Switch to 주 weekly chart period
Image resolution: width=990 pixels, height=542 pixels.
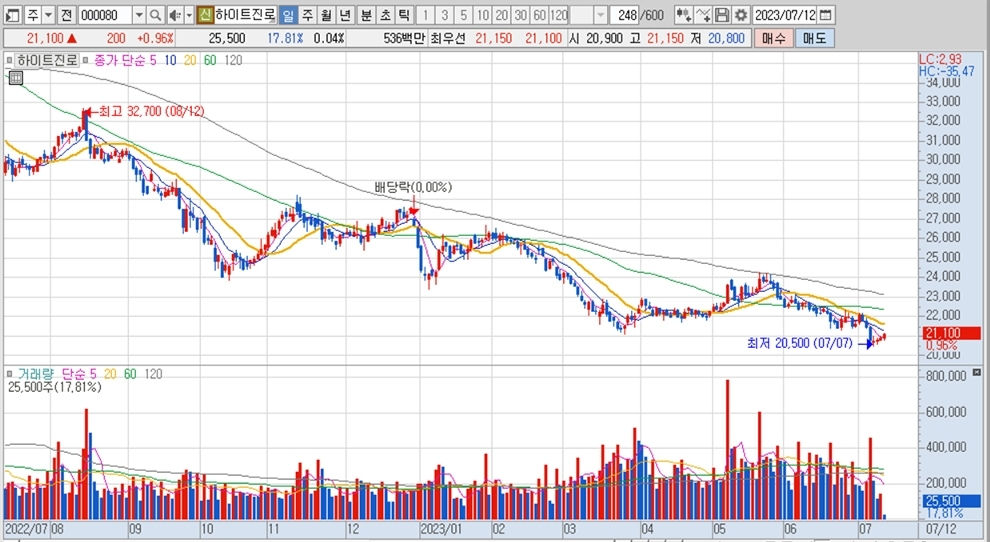click(x=307, y=15)
